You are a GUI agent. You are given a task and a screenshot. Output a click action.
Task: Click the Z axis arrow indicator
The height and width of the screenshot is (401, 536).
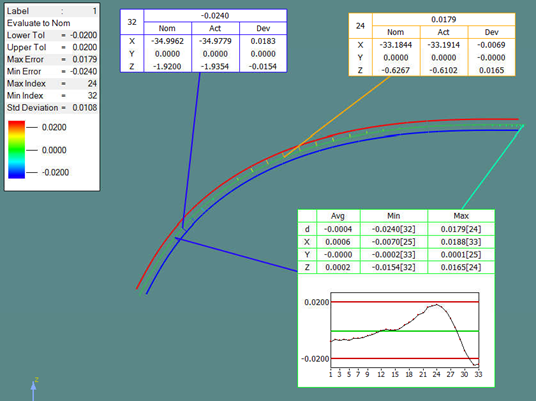pos(34,389)
